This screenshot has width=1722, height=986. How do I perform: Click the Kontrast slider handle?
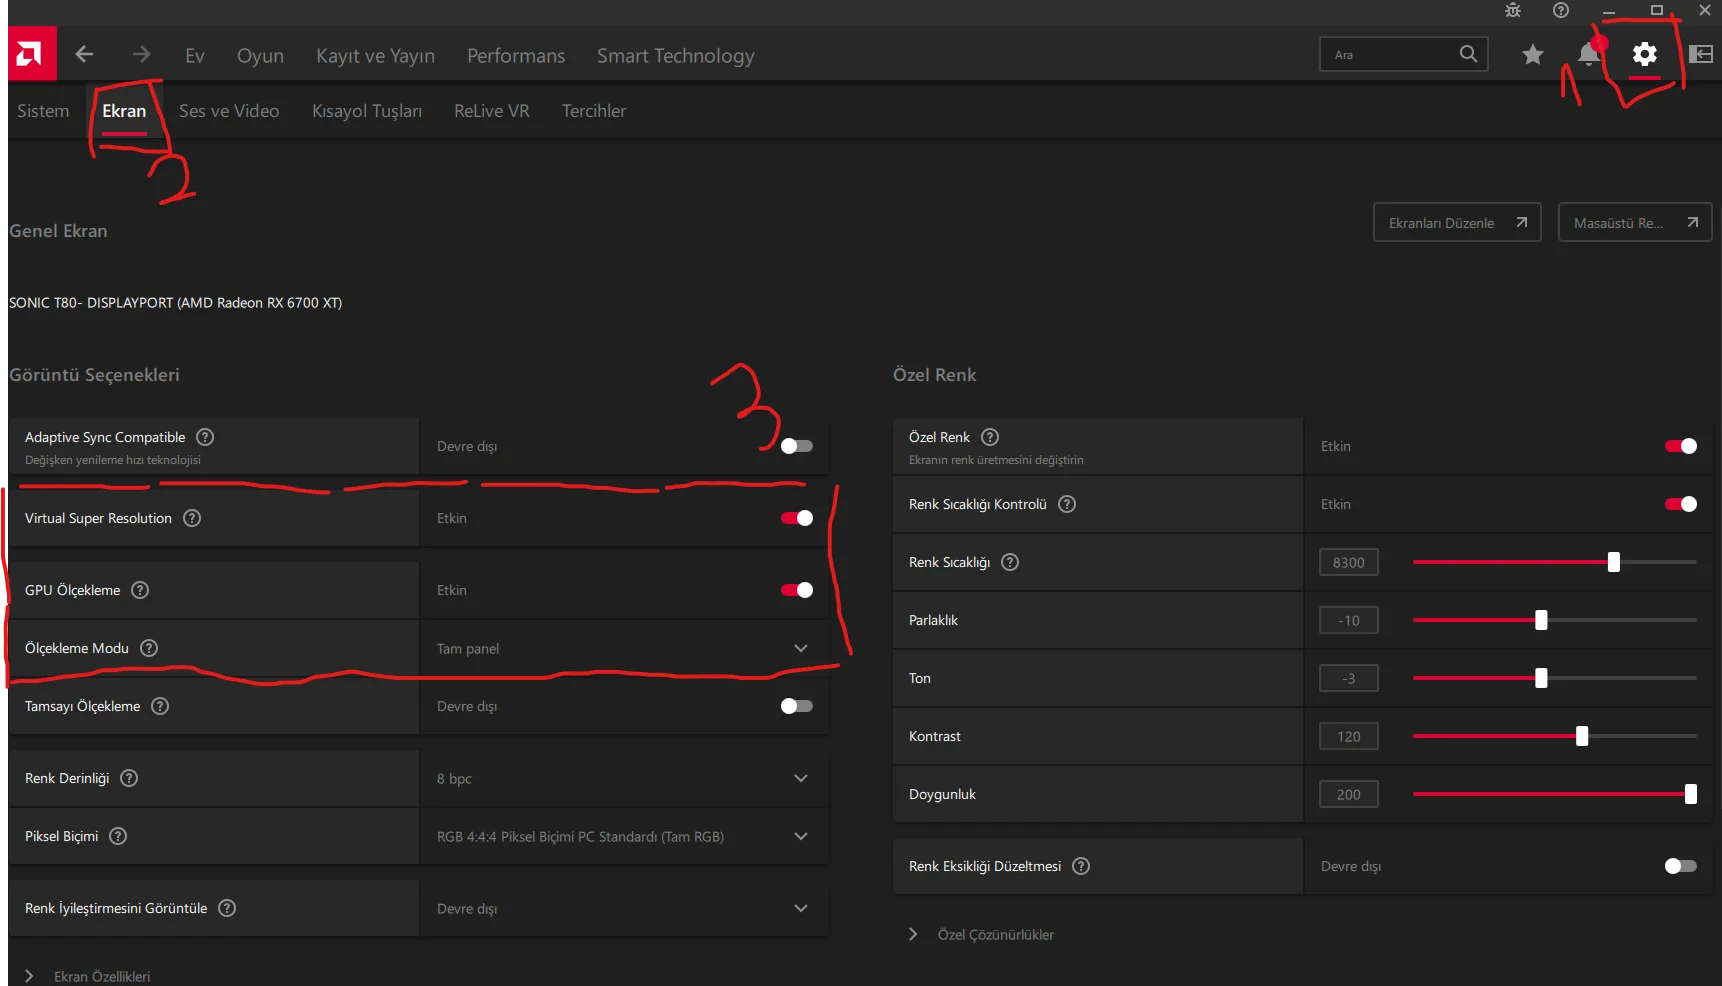point(1582,736)
